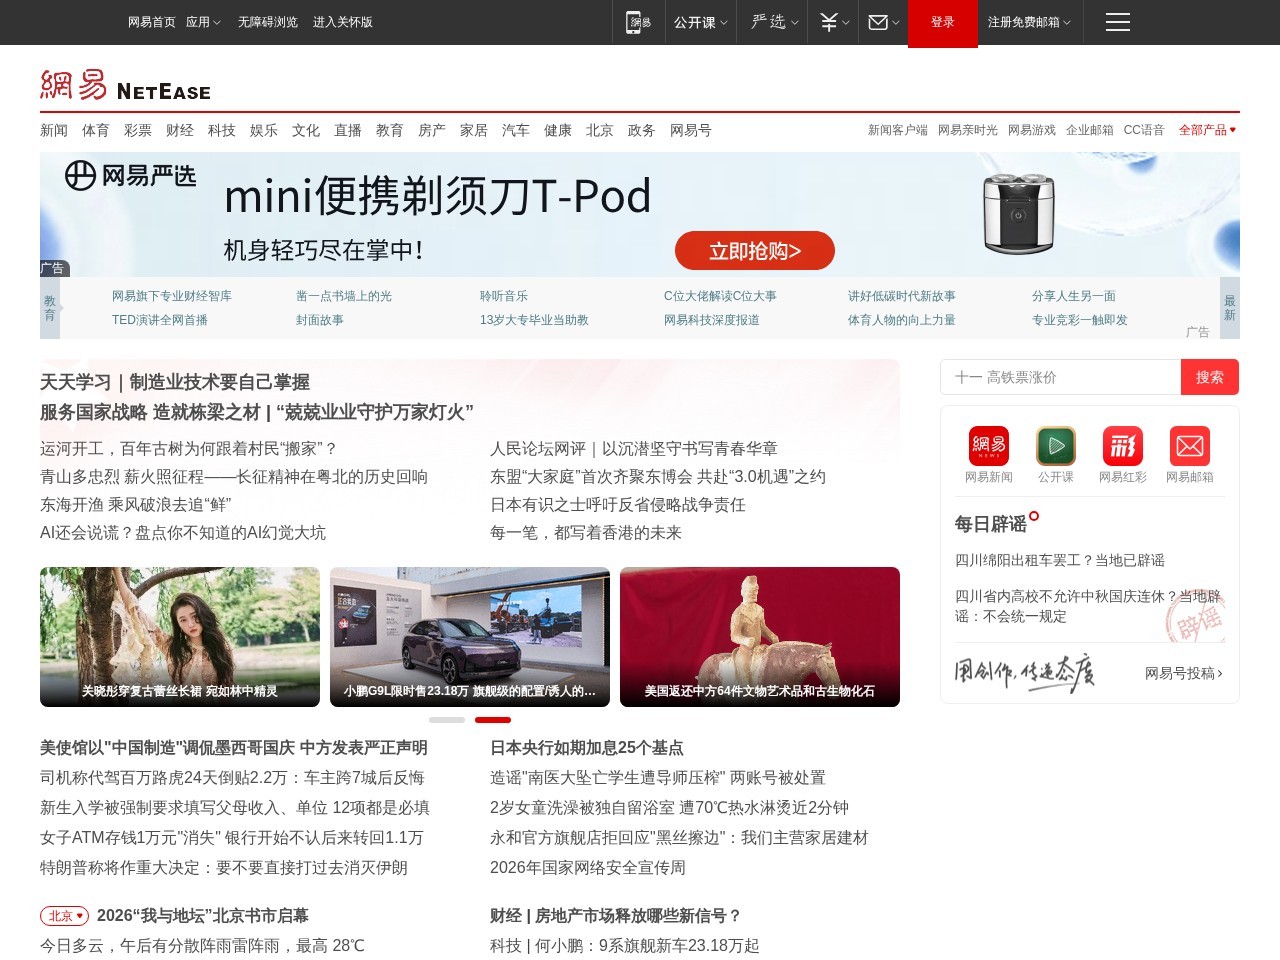Open 每日辟谣 section heading
The image size is (1280, 960).
click(x=991, y=524)
